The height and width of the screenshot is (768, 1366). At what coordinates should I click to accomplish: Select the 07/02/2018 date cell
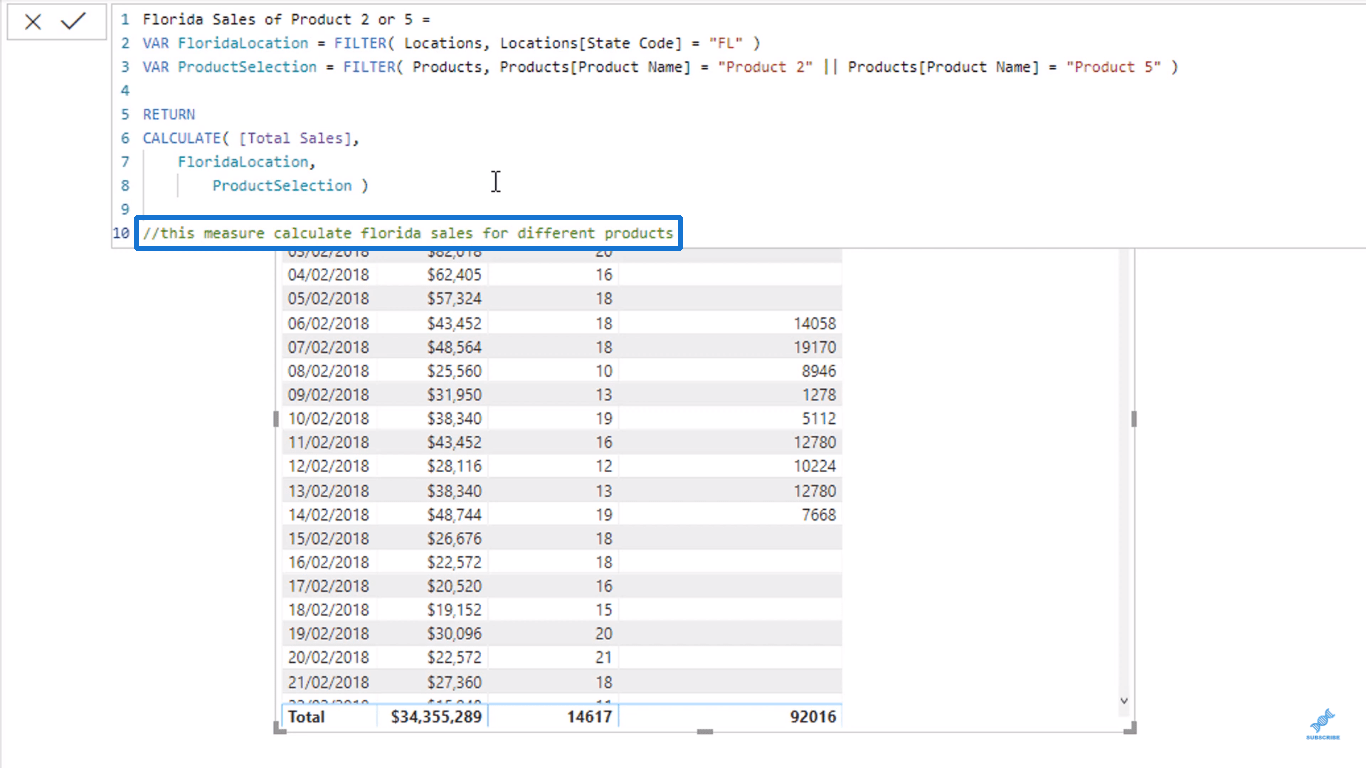328,347
